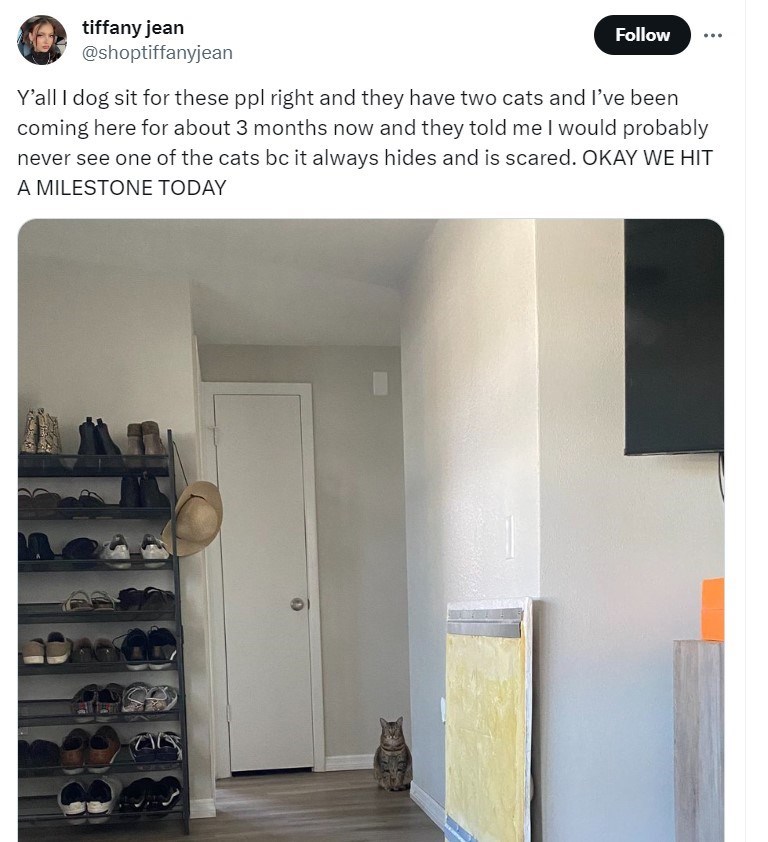This screenshot has height=842, width=768.
Task: Click the wooden cabinet beside the wall
Action: (x=699, y=741)
